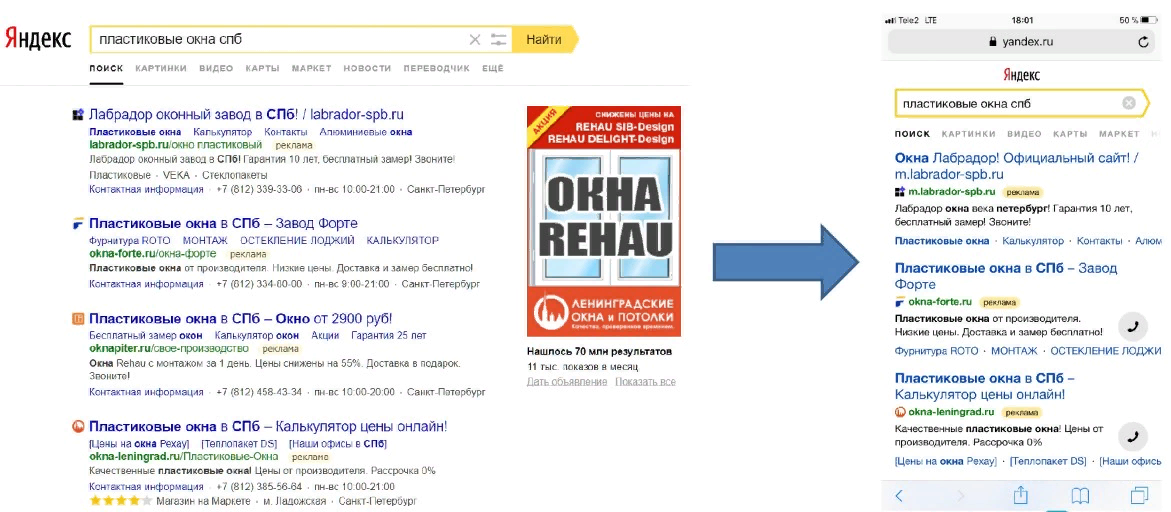The width and height of the screenshot is (1171, 512).
Task: Tap МОНТАЖ sitelink on mobile result
Action: [1014, 351]
